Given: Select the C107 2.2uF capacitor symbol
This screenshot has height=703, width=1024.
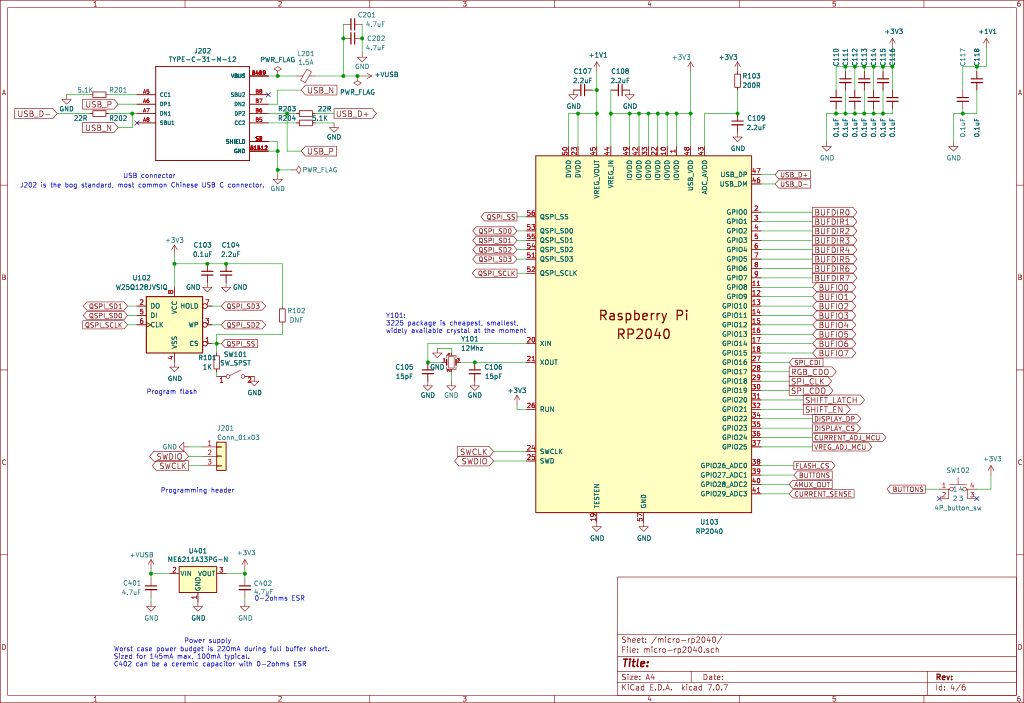Looking at the screenshot, I should 583,92.
